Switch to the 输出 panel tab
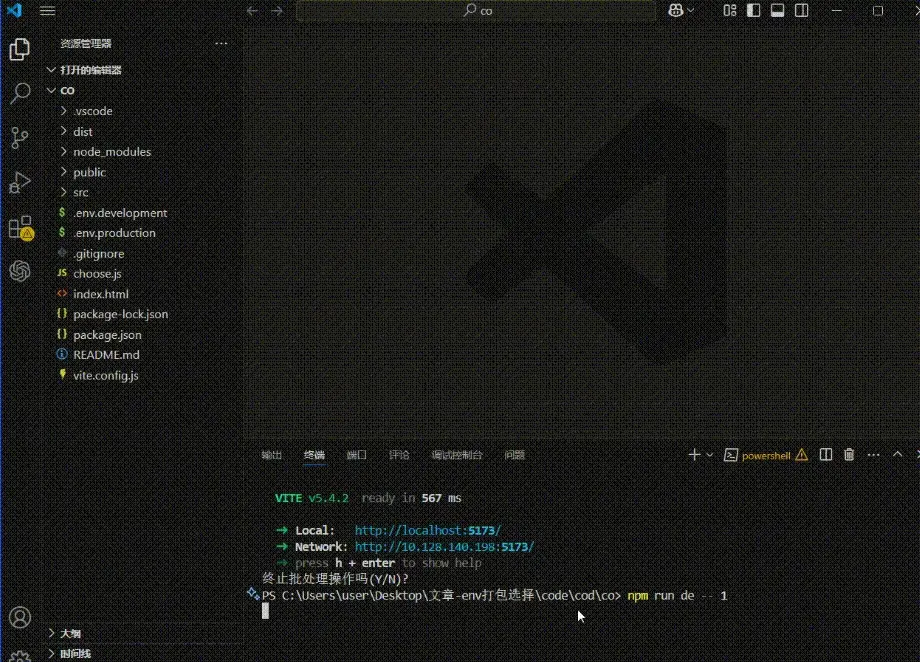The height and width of the screenshot is (662, 920). 272,455
